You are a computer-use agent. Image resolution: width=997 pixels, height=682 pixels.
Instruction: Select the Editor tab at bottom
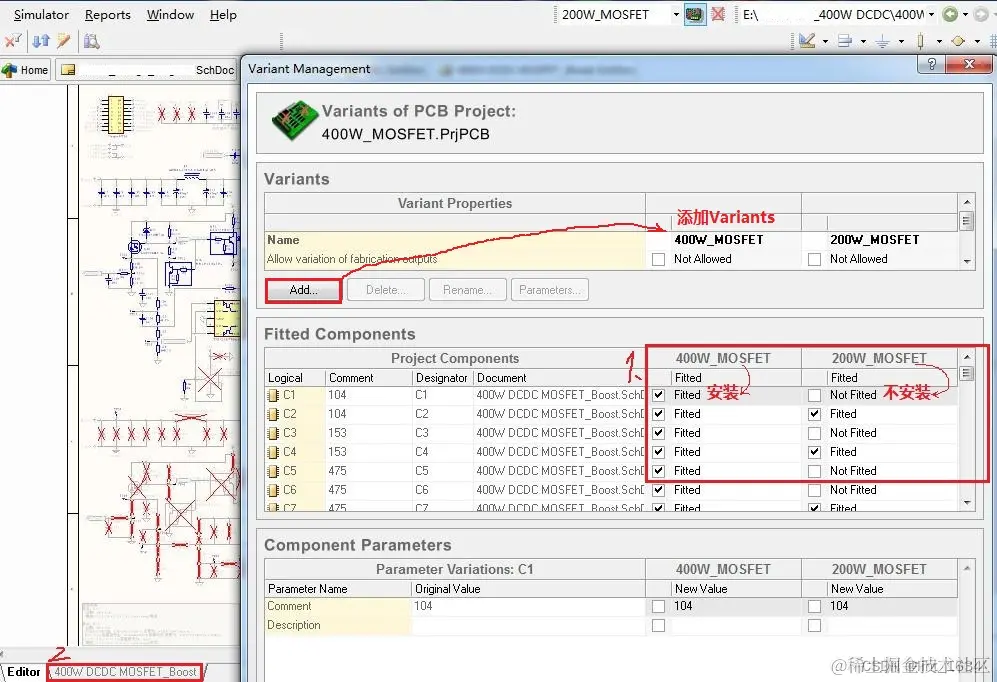coord(24,672)
